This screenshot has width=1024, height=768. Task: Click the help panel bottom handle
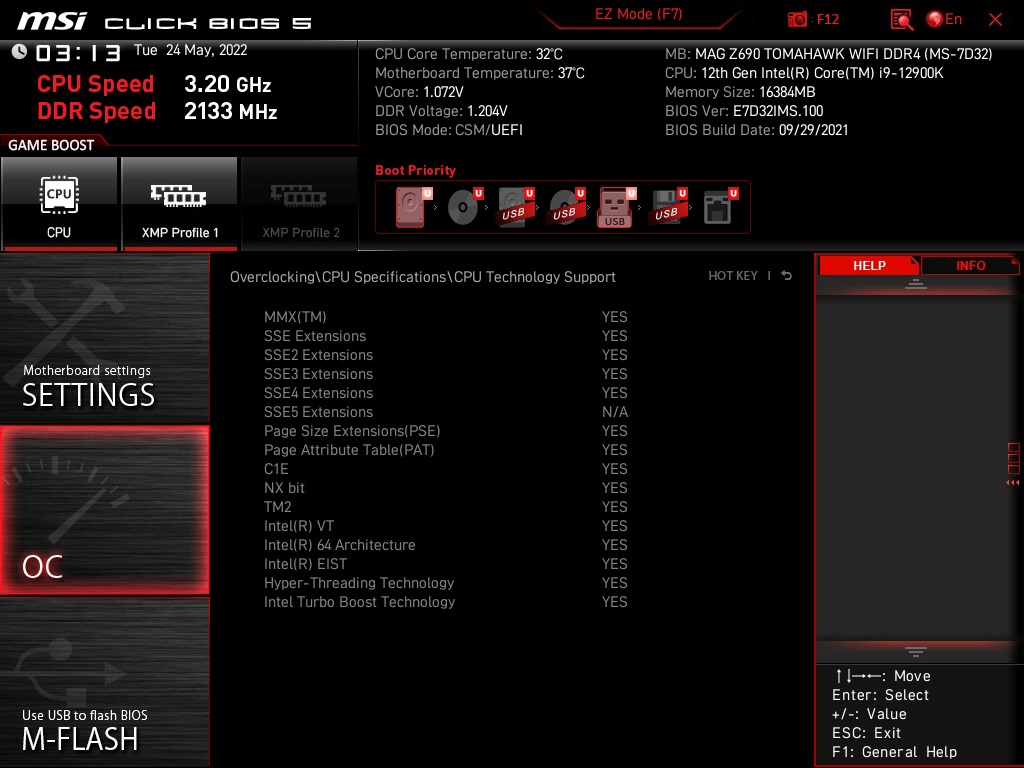coord(916,651)
